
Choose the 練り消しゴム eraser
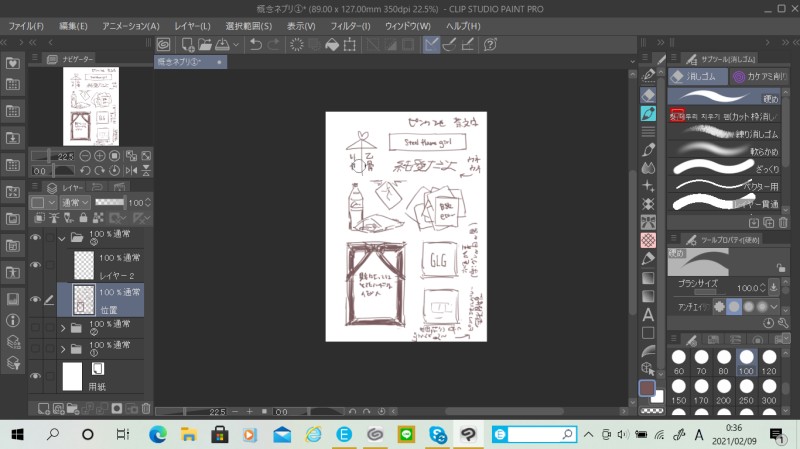pyautogui.click(x=724, y=134)
